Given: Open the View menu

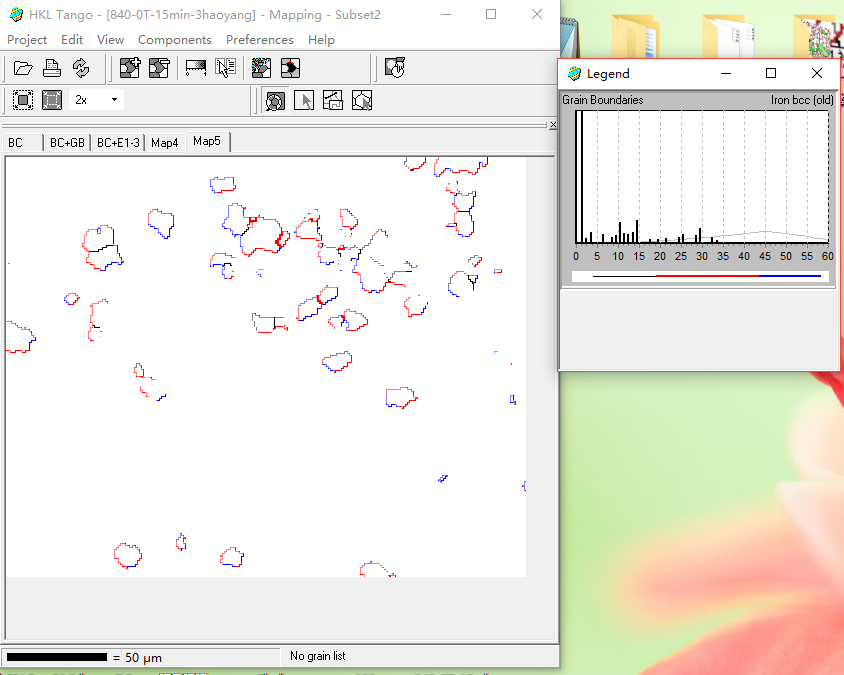Looking at the screenshot, I should coord(110,40).
